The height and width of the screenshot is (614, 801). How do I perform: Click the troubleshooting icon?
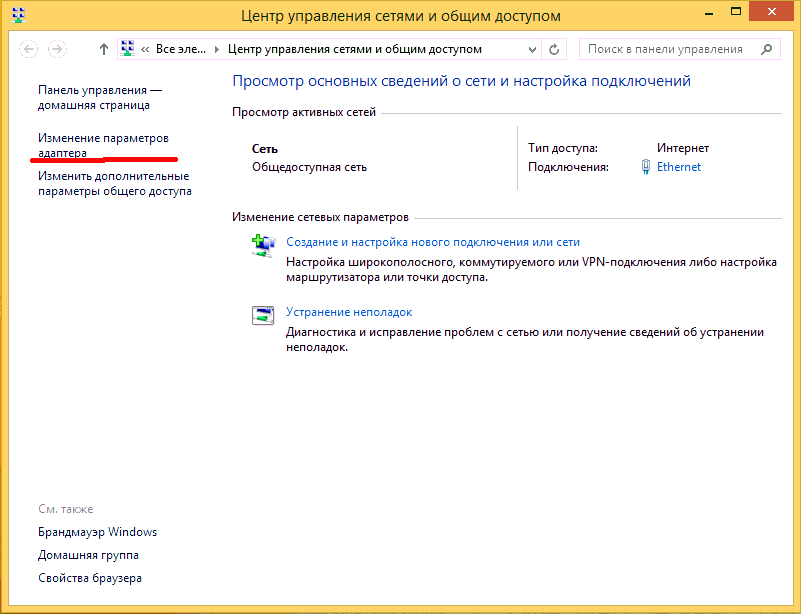(263, 315)
